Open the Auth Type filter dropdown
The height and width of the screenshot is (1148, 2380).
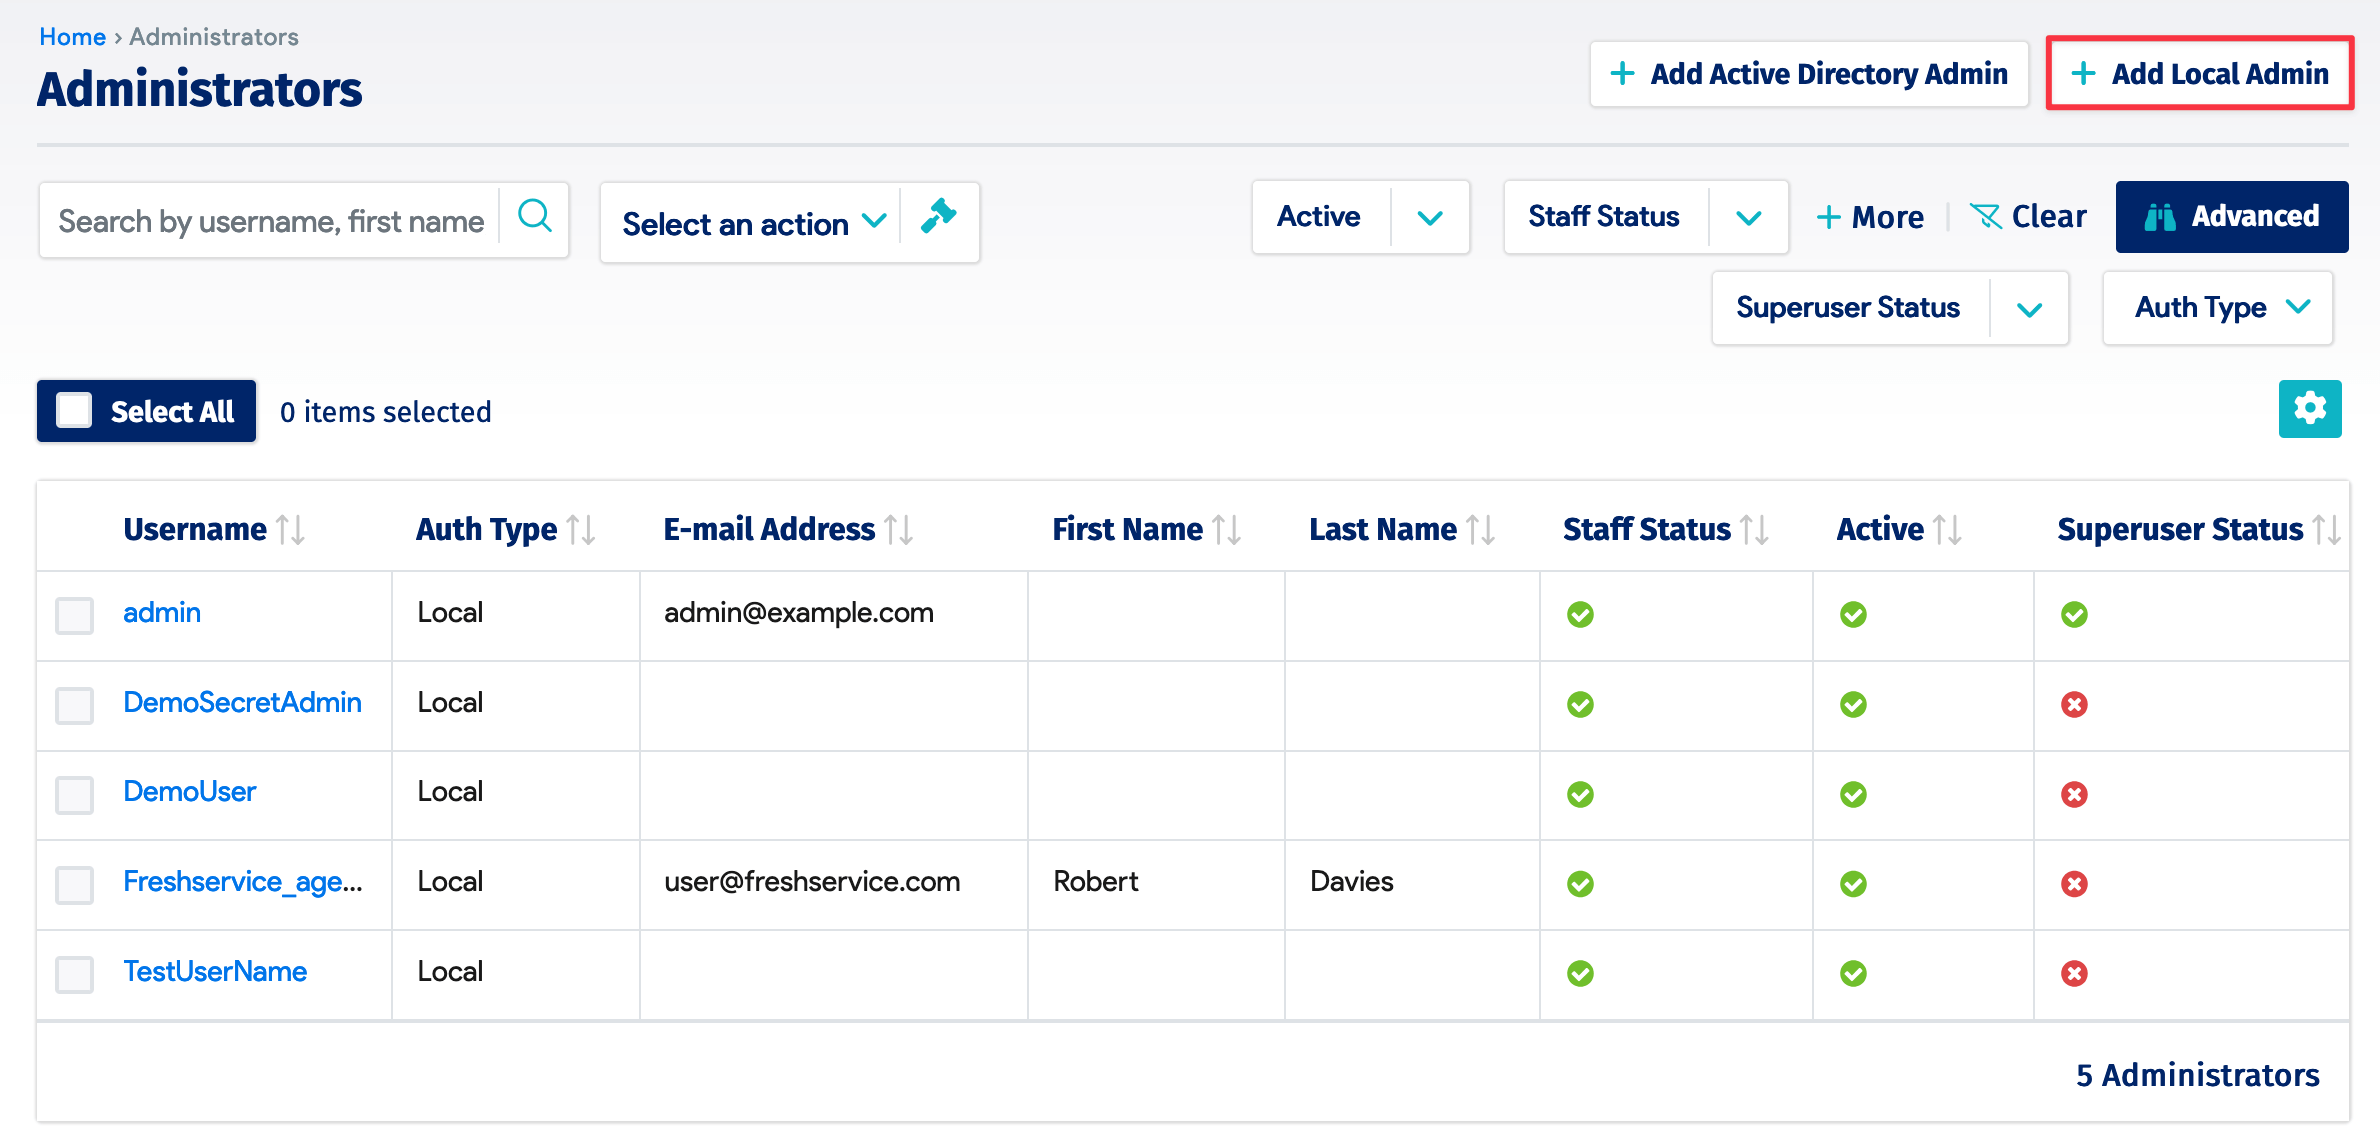point(2217,307)
